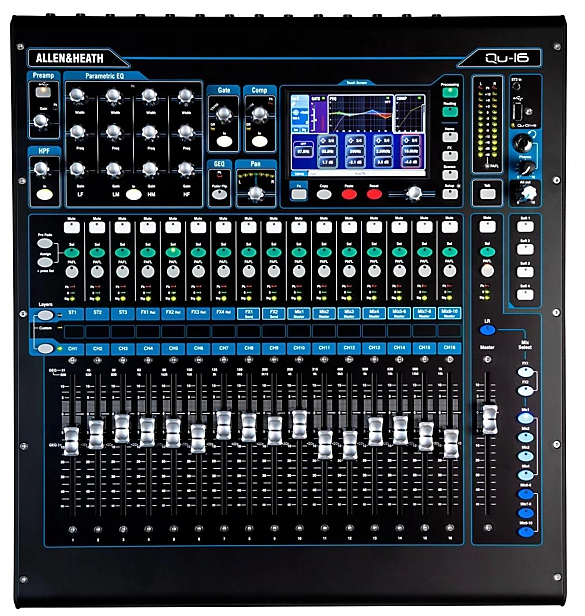Turn the HM Freq knob in Parametric EQ

click(x=149, y=132)
